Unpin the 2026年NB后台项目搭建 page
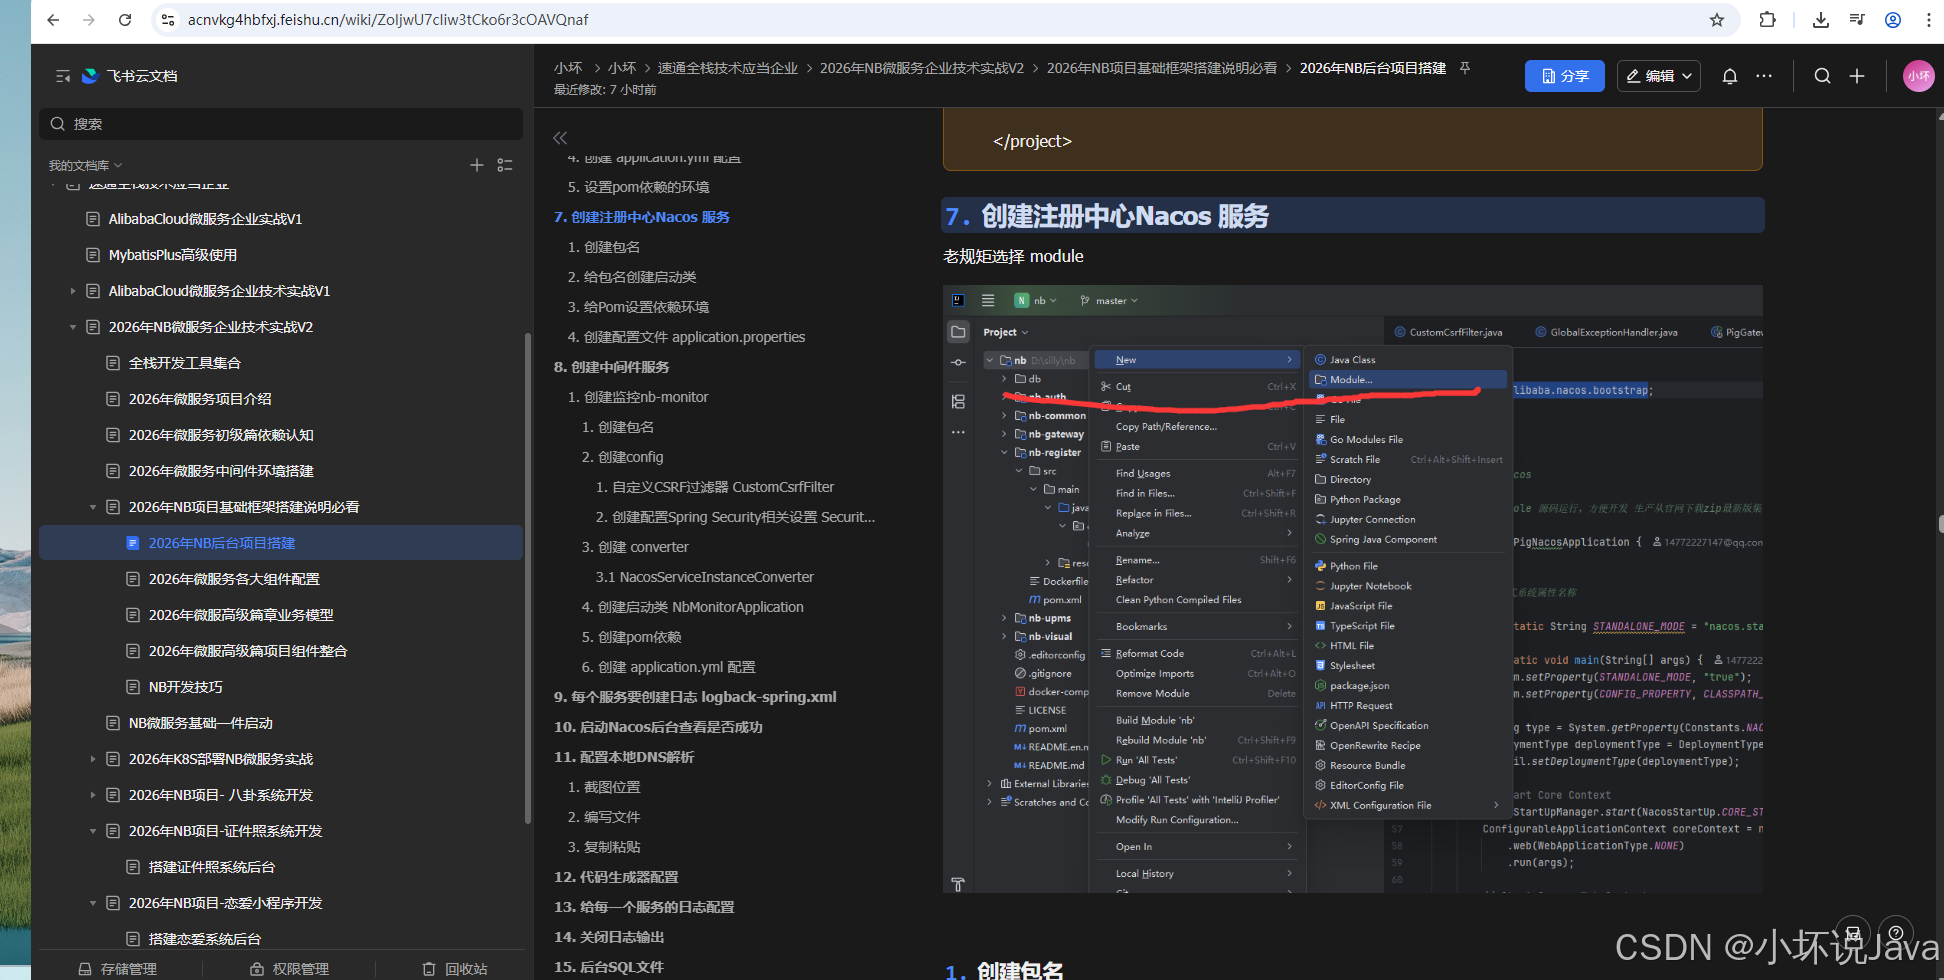Screen dimensions: 1944x980 [1465, 67]
